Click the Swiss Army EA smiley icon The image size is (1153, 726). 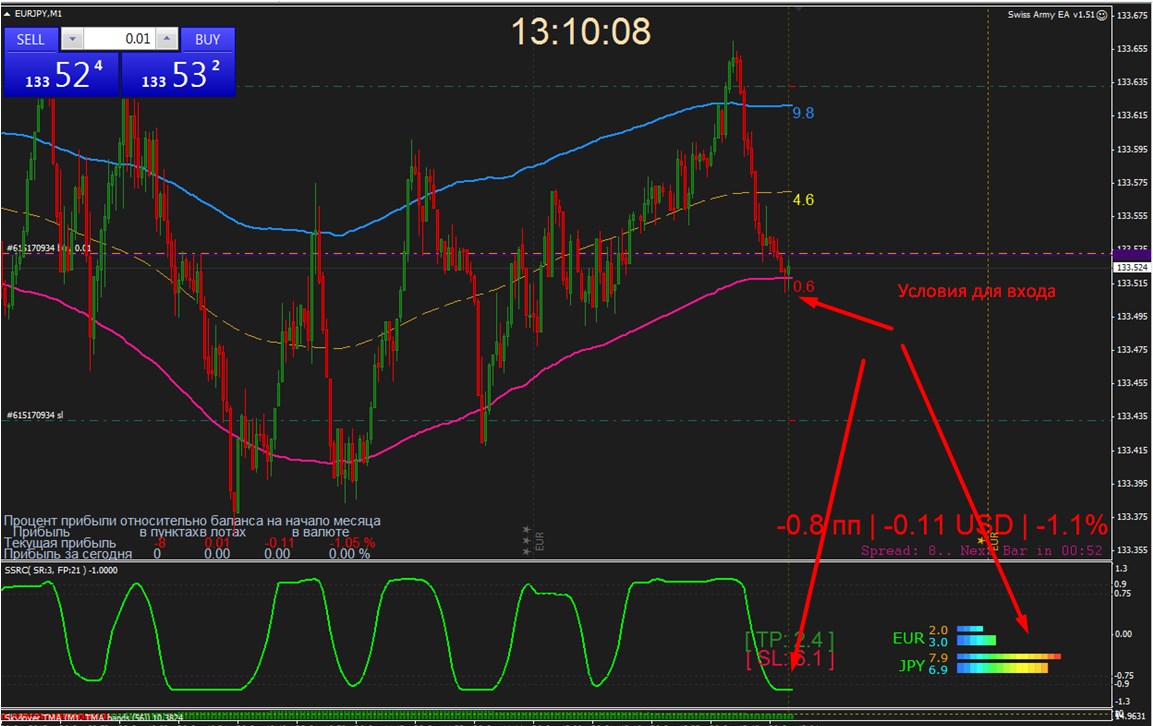click(x=1102, y=15)
